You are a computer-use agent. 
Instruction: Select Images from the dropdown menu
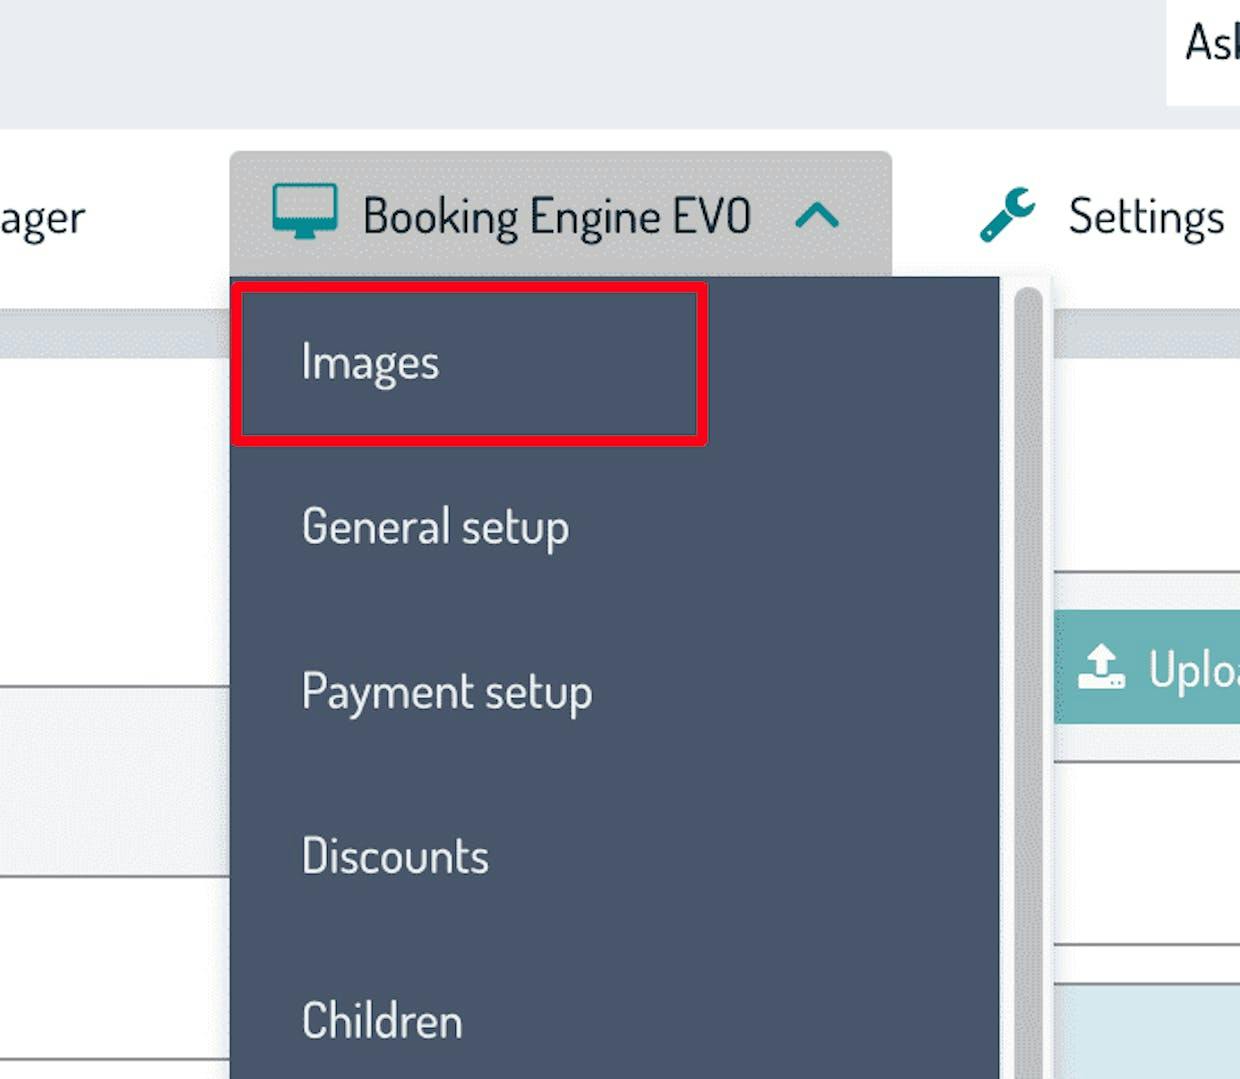[370, 362]
